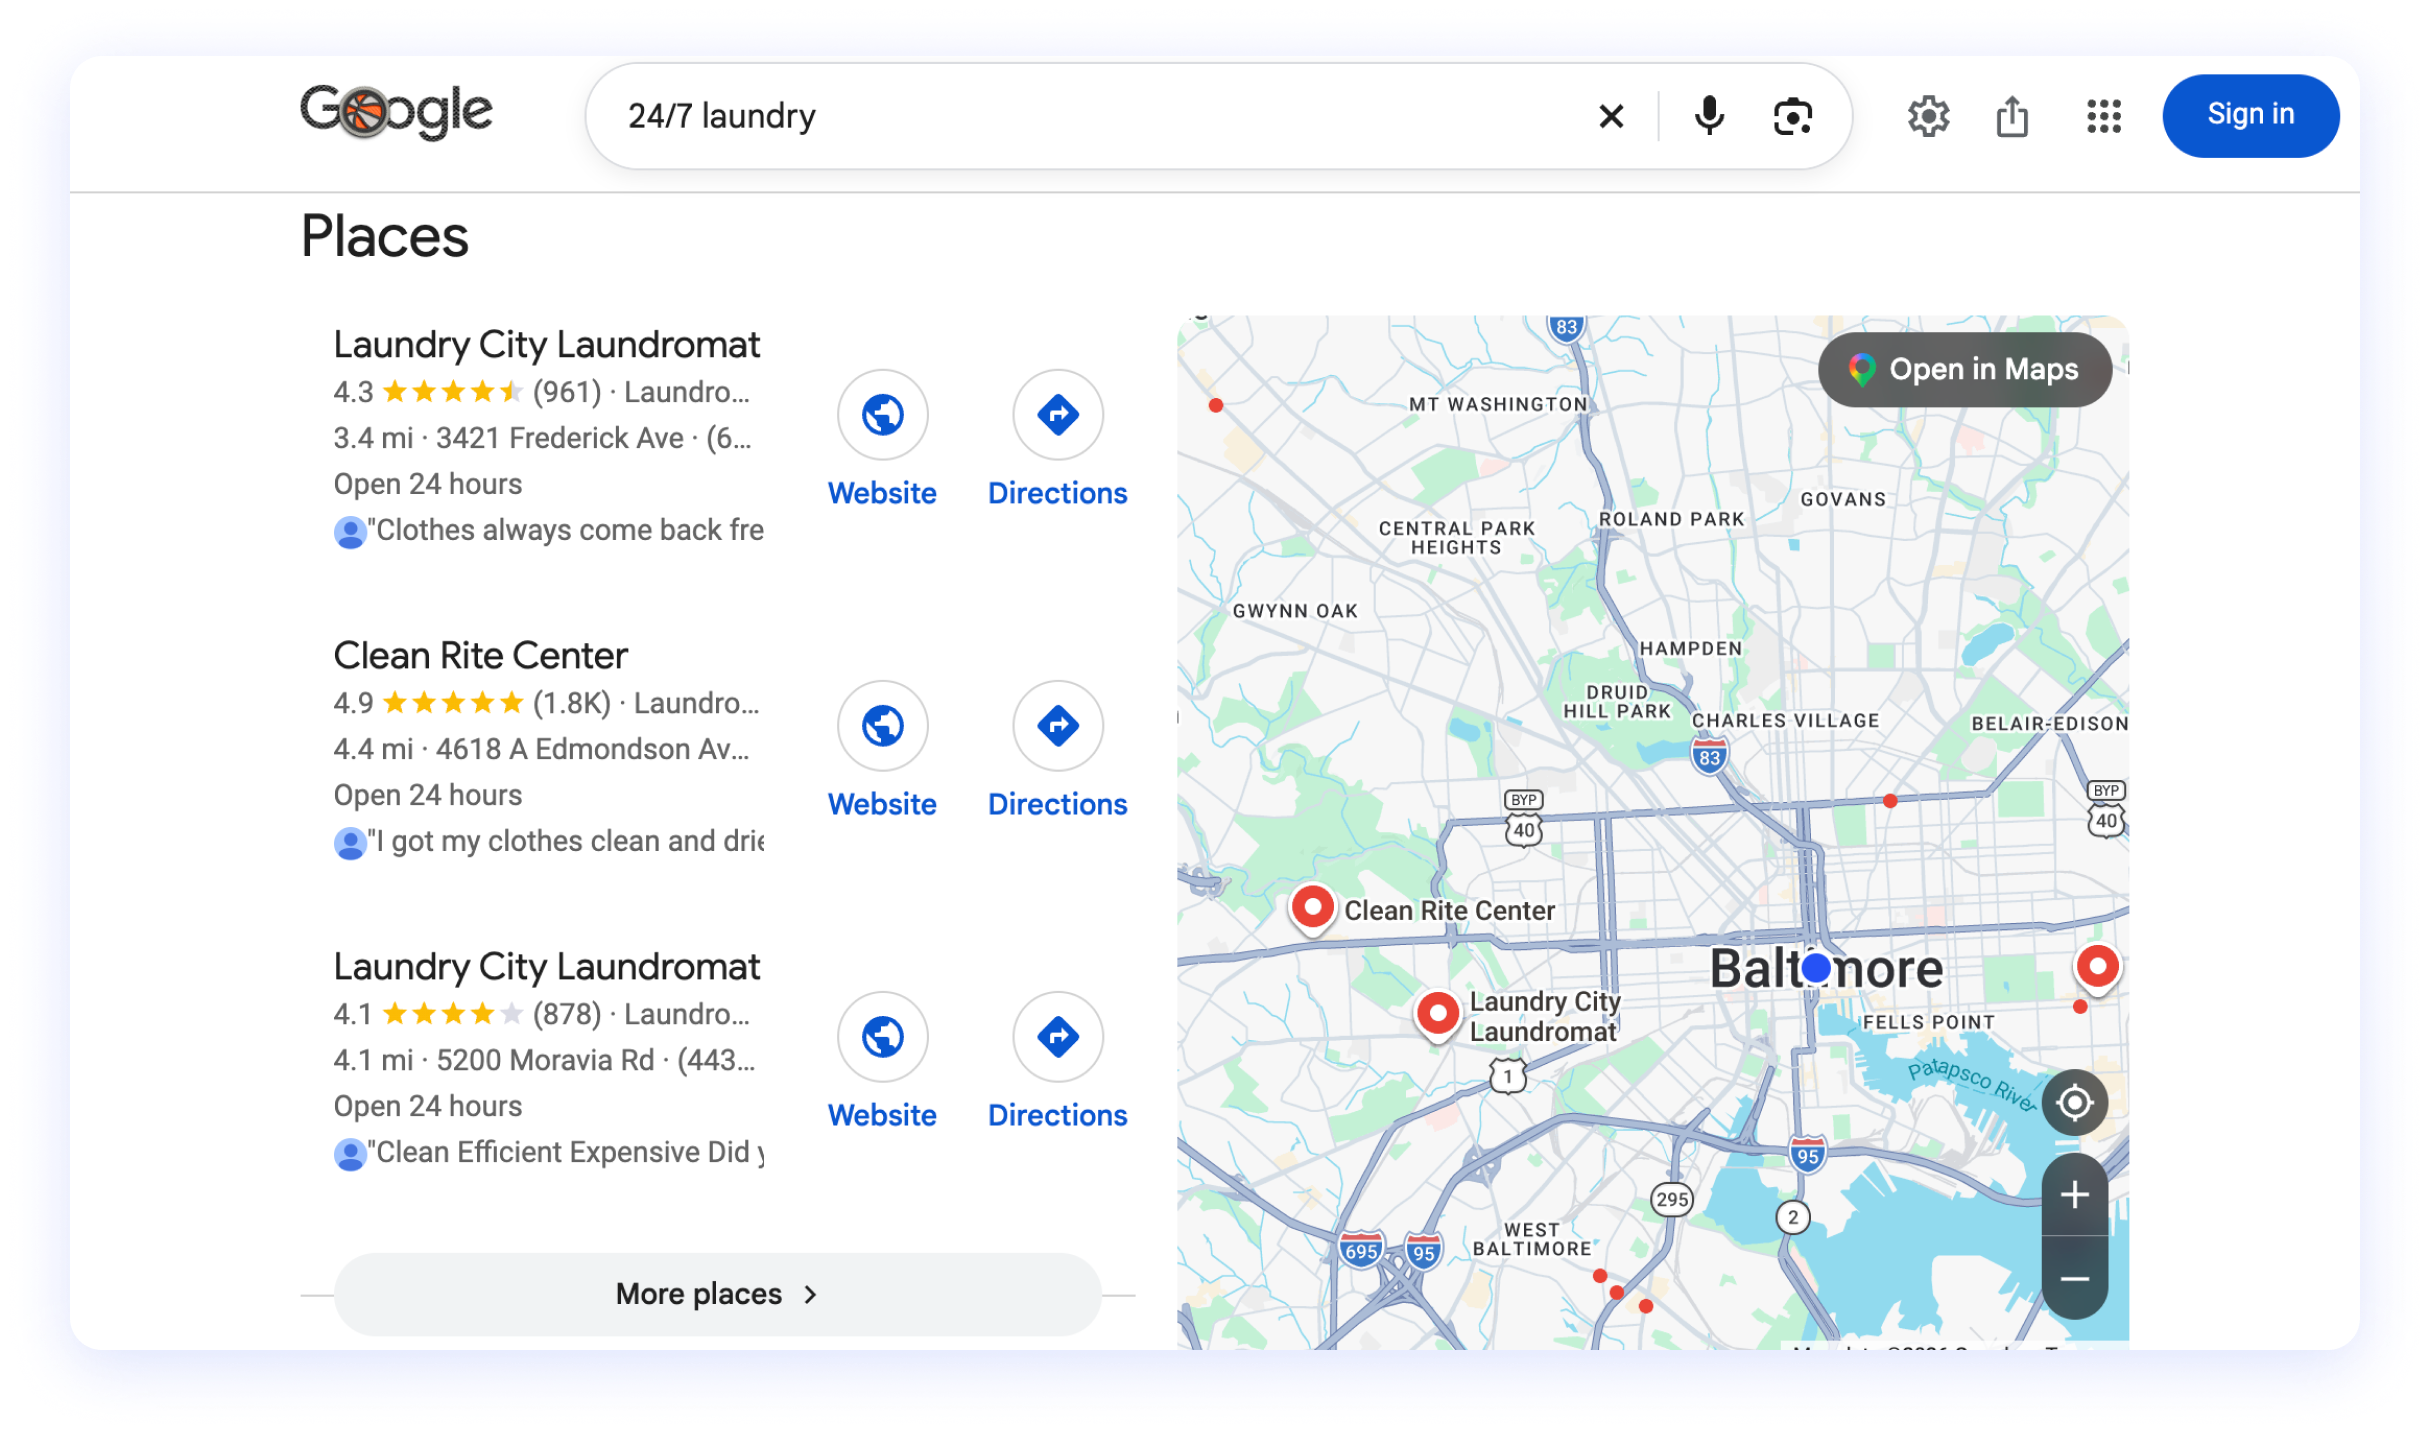Click the FELLS POINT label on the map
The image size is (2430, 1434).
point(1928,1022)
